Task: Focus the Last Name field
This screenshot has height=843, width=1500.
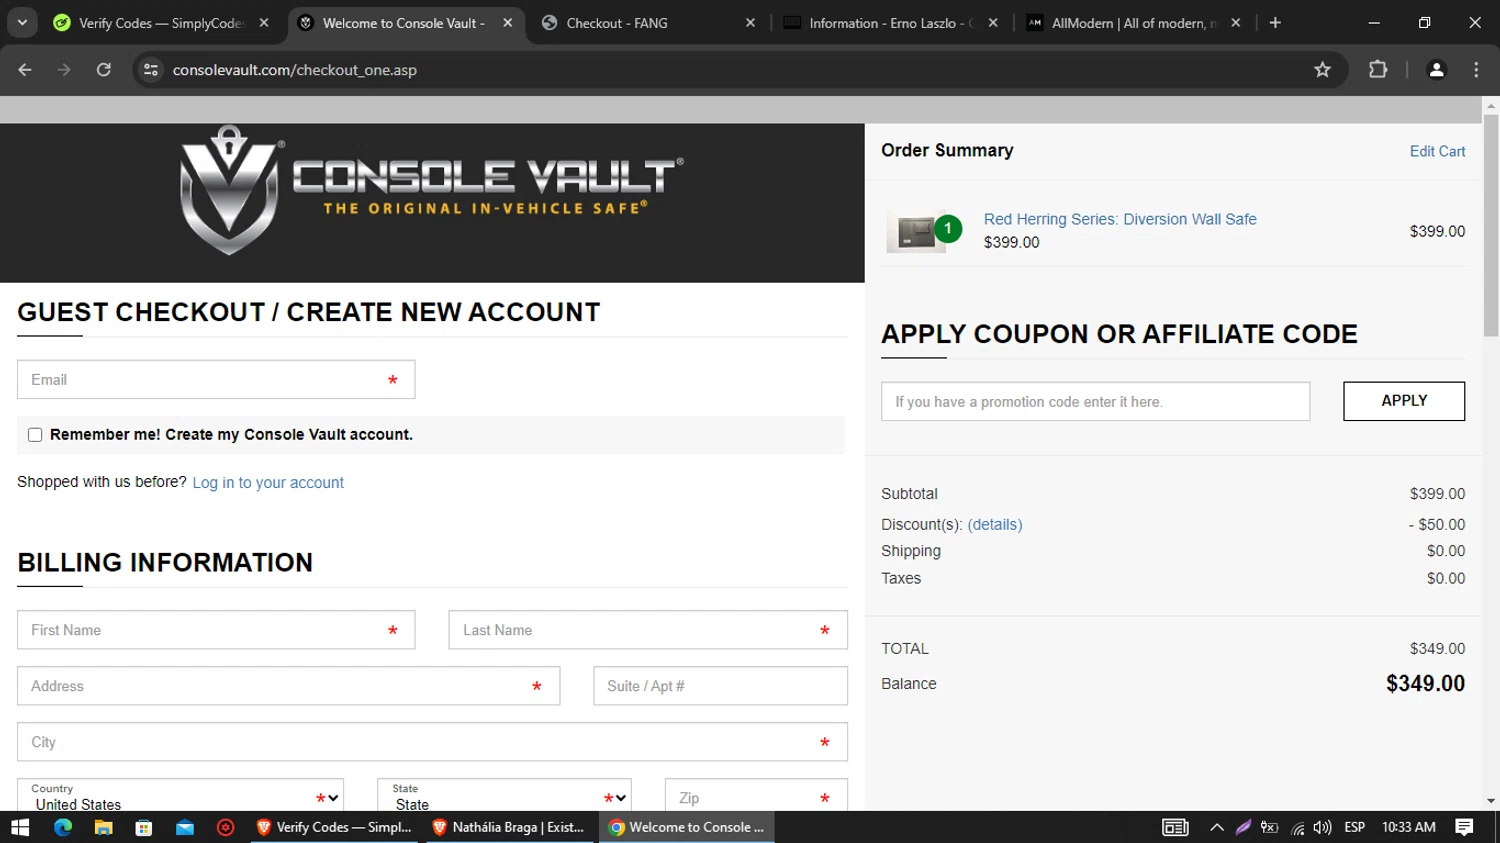Action: click(x=648, y=630)
